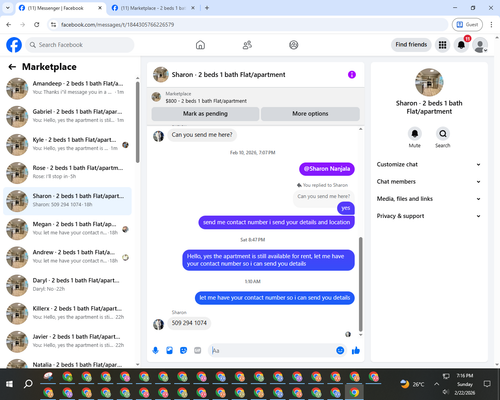Open Gabriel conversation in list

[67, 116]
